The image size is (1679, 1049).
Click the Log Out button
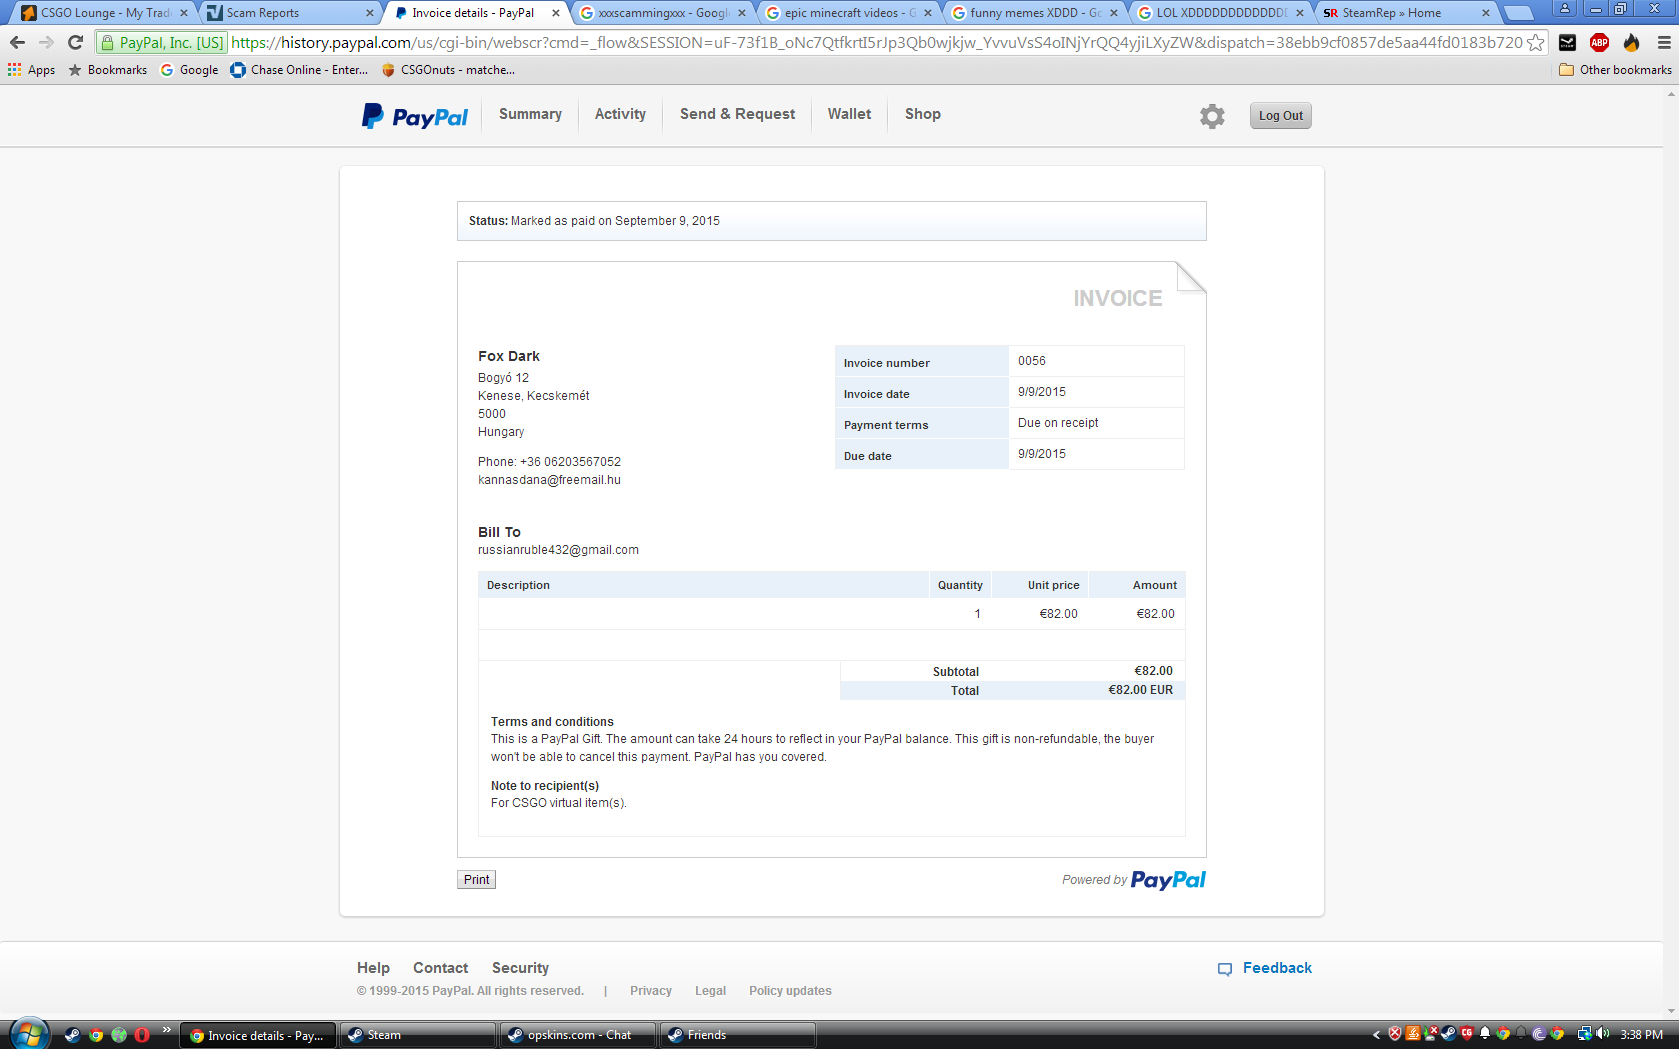pos(1280,116)
